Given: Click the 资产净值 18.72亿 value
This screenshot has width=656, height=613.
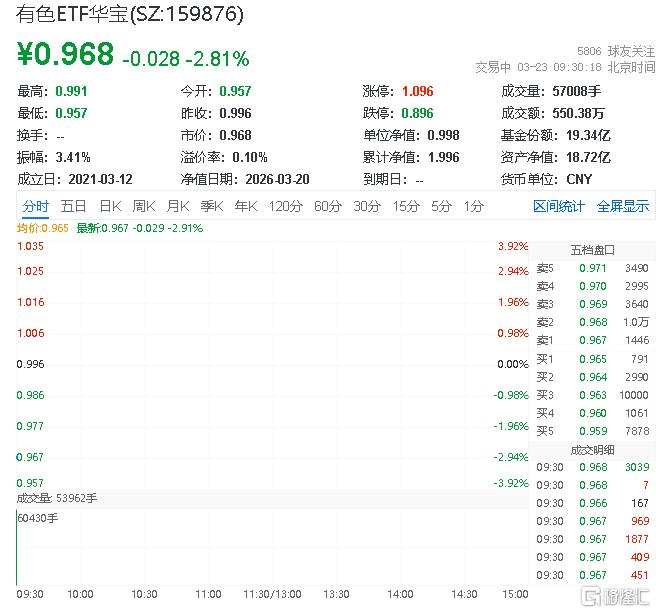Looking at the screenshot, I should click(x=588, y=158).
